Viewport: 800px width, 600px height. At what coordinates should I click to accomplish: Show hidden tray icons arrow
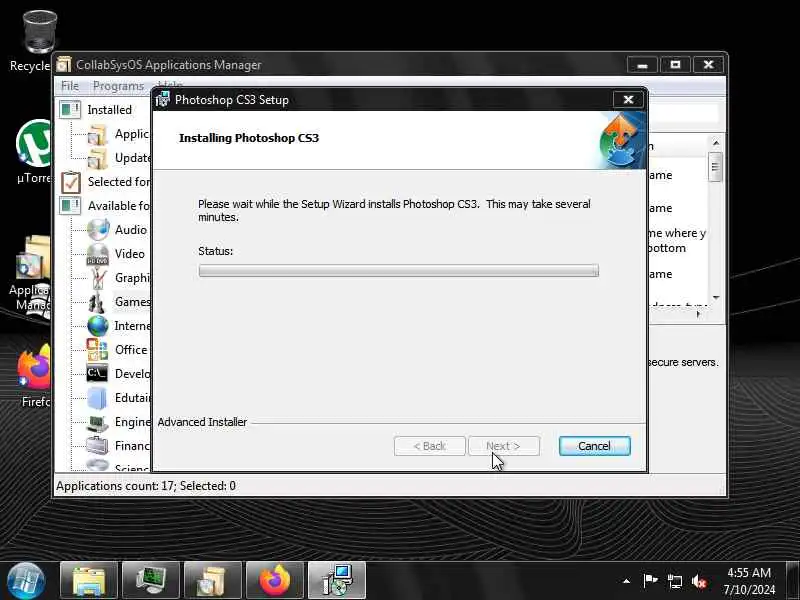(x=627, y=581)
